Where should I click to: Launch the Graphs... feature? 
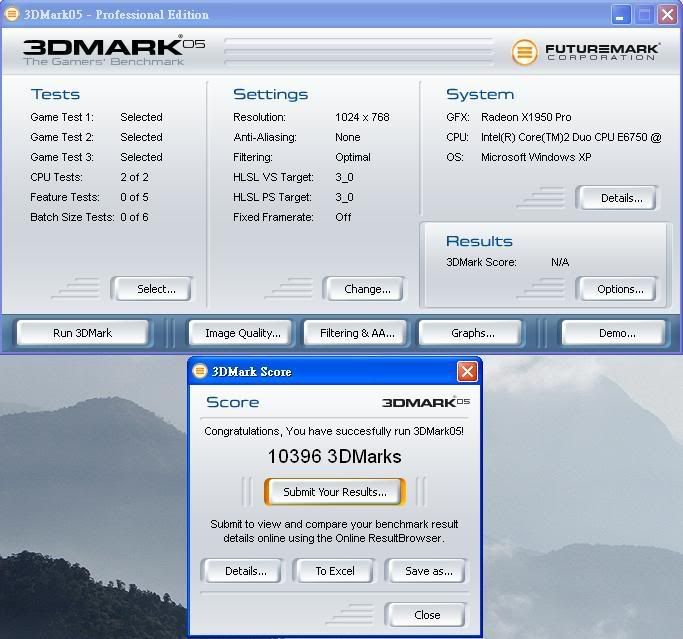pos(473,333)
